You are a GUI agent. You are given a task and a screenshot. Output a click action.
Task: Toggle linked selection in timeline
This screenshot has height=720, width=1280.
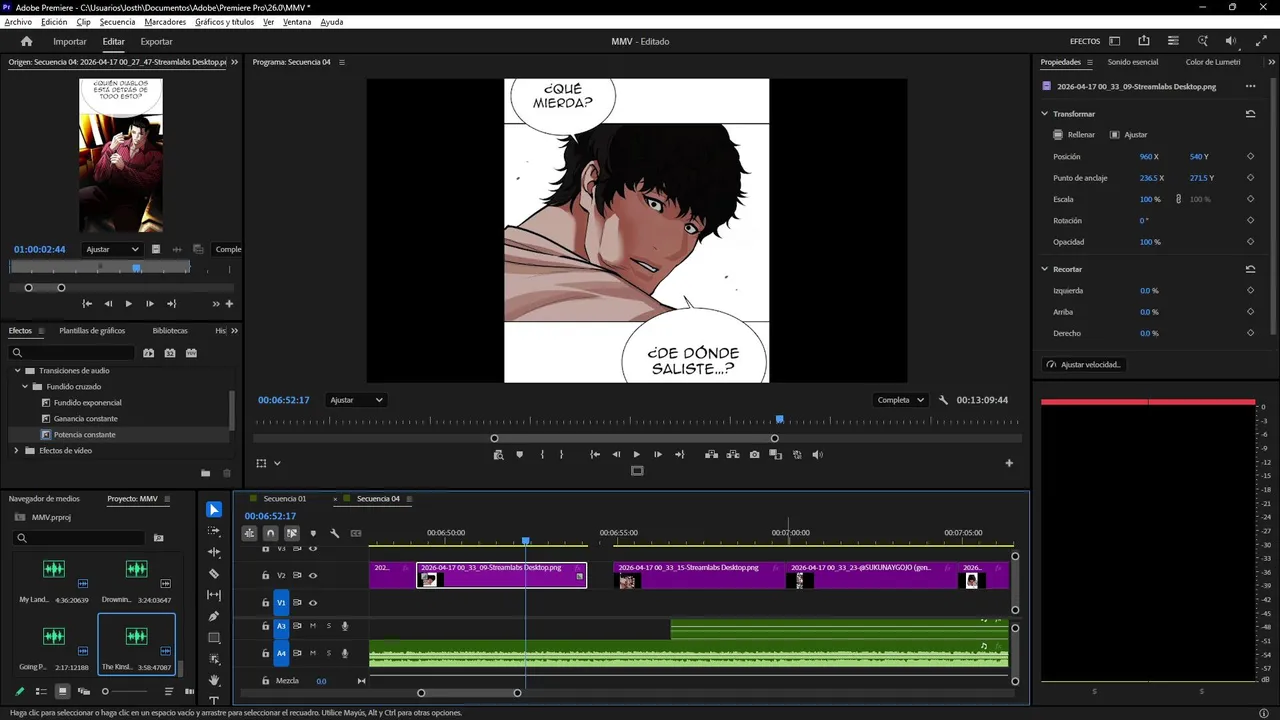(x=292, y=533)
